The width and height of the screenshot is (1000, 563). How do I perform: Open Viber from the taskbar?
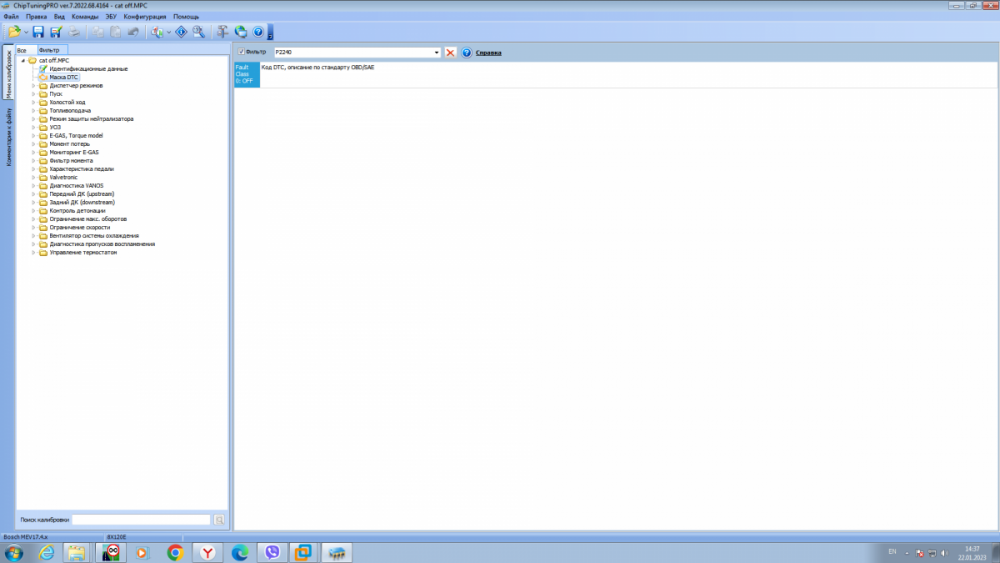pyautogui.click(x=272, y=553)
